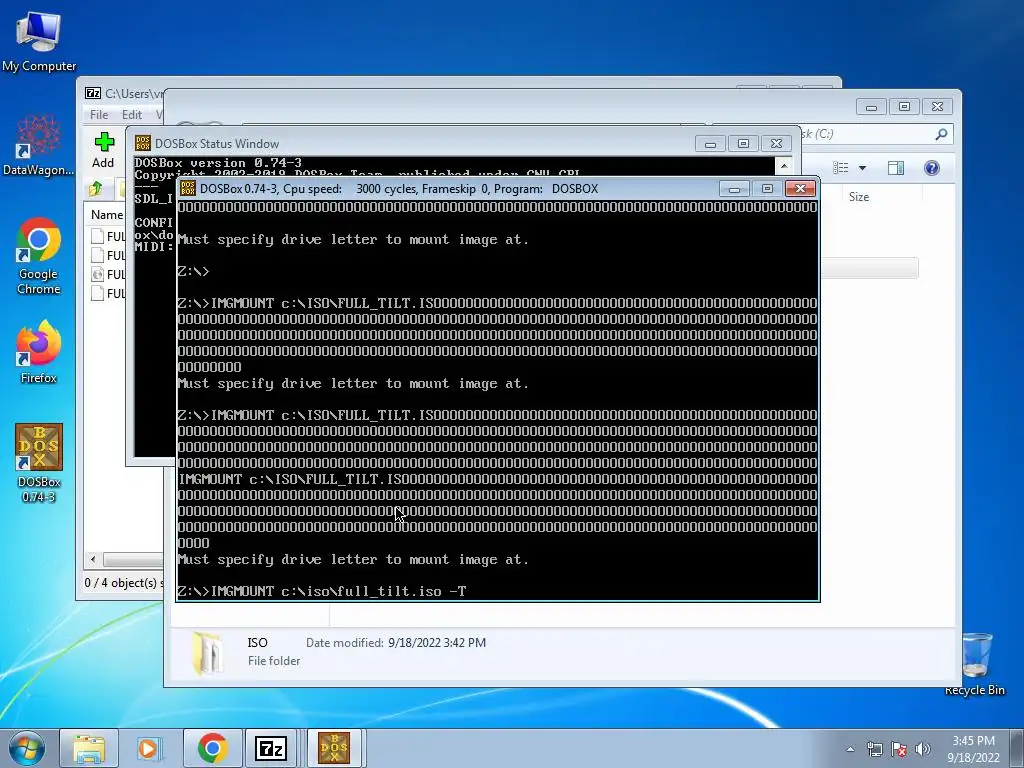This screenshot has height=768, width=1024.
Task: Minimize the Explorer window
Action: pos(871,106)
